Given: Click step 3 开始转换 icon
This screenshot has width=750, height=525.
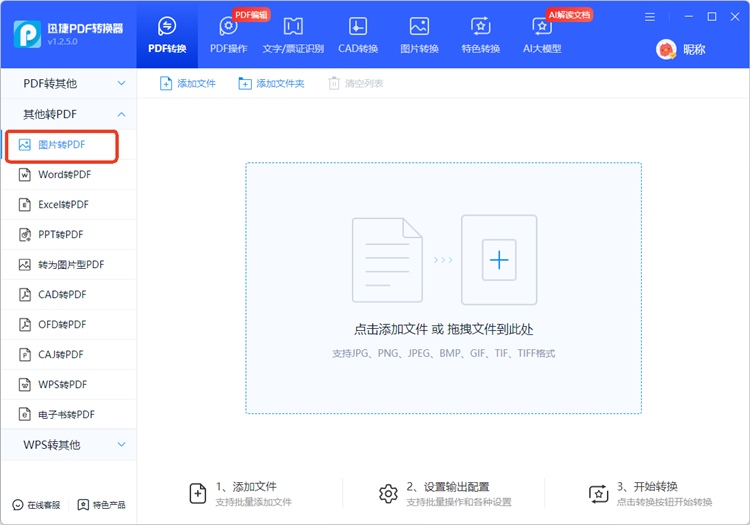Looking at the screenshot, I should (x=598, y=494).
